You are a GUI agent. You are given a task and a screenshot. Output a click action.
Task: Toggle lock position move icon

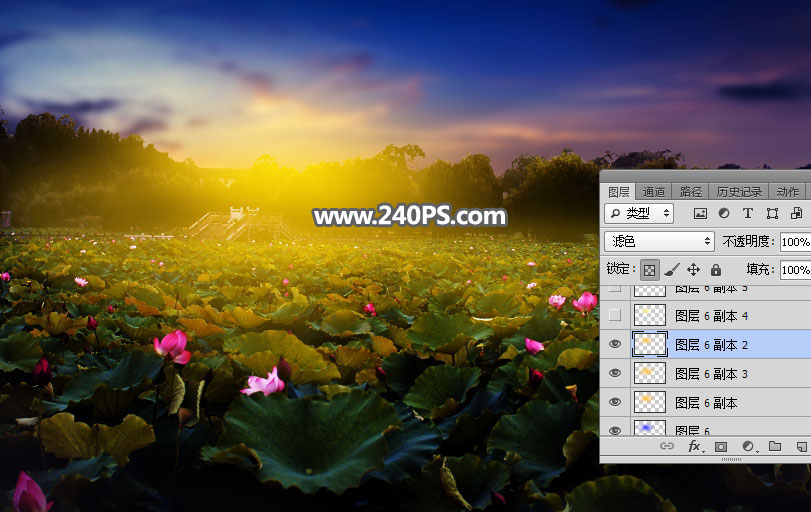pyautogui.click(x=694, y=269)
